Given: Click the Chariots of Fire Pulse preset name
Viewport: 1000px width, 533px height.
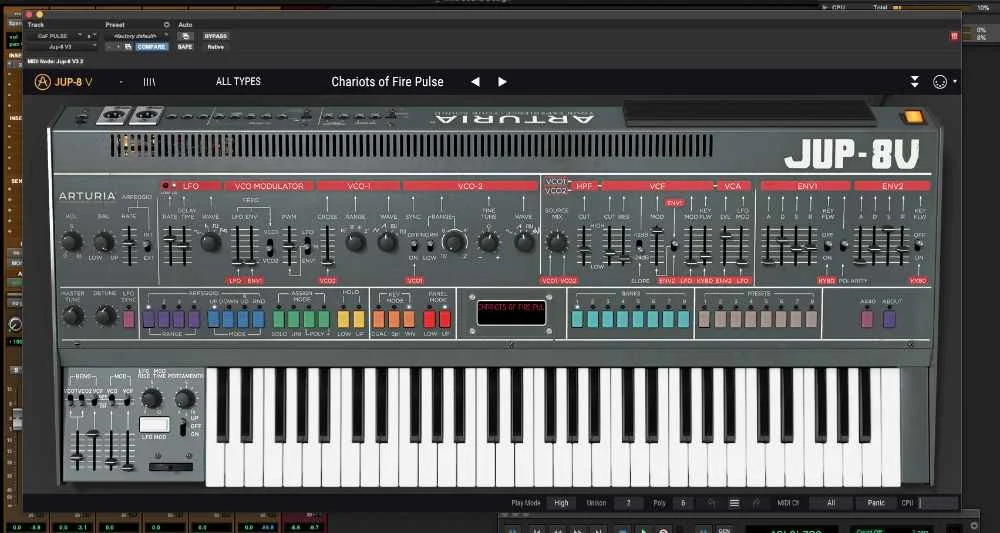Looking at the screenshot, I should 387,82.
